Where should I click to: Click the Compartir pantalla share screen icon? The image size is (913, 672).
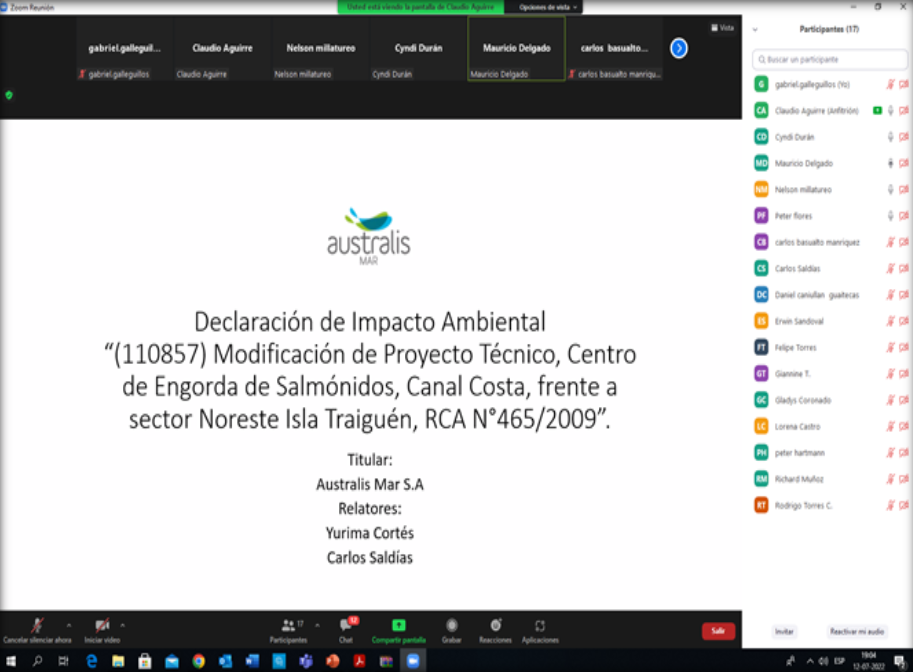click(399, 625)
